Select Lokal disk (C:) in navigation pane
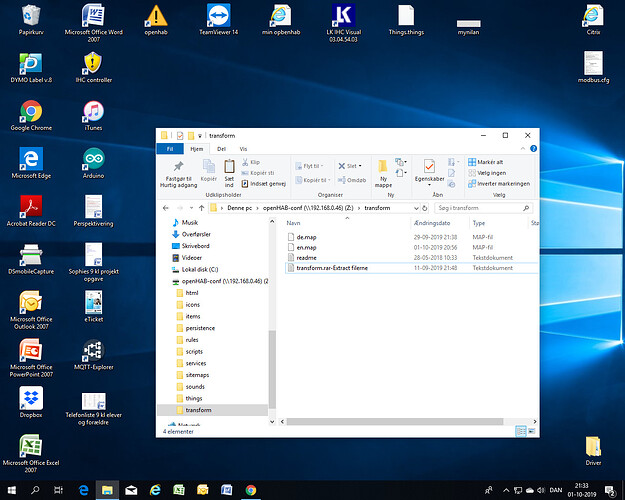Image resolution: width=625 pixels, height=500 pixels. (x=200, y=270)
